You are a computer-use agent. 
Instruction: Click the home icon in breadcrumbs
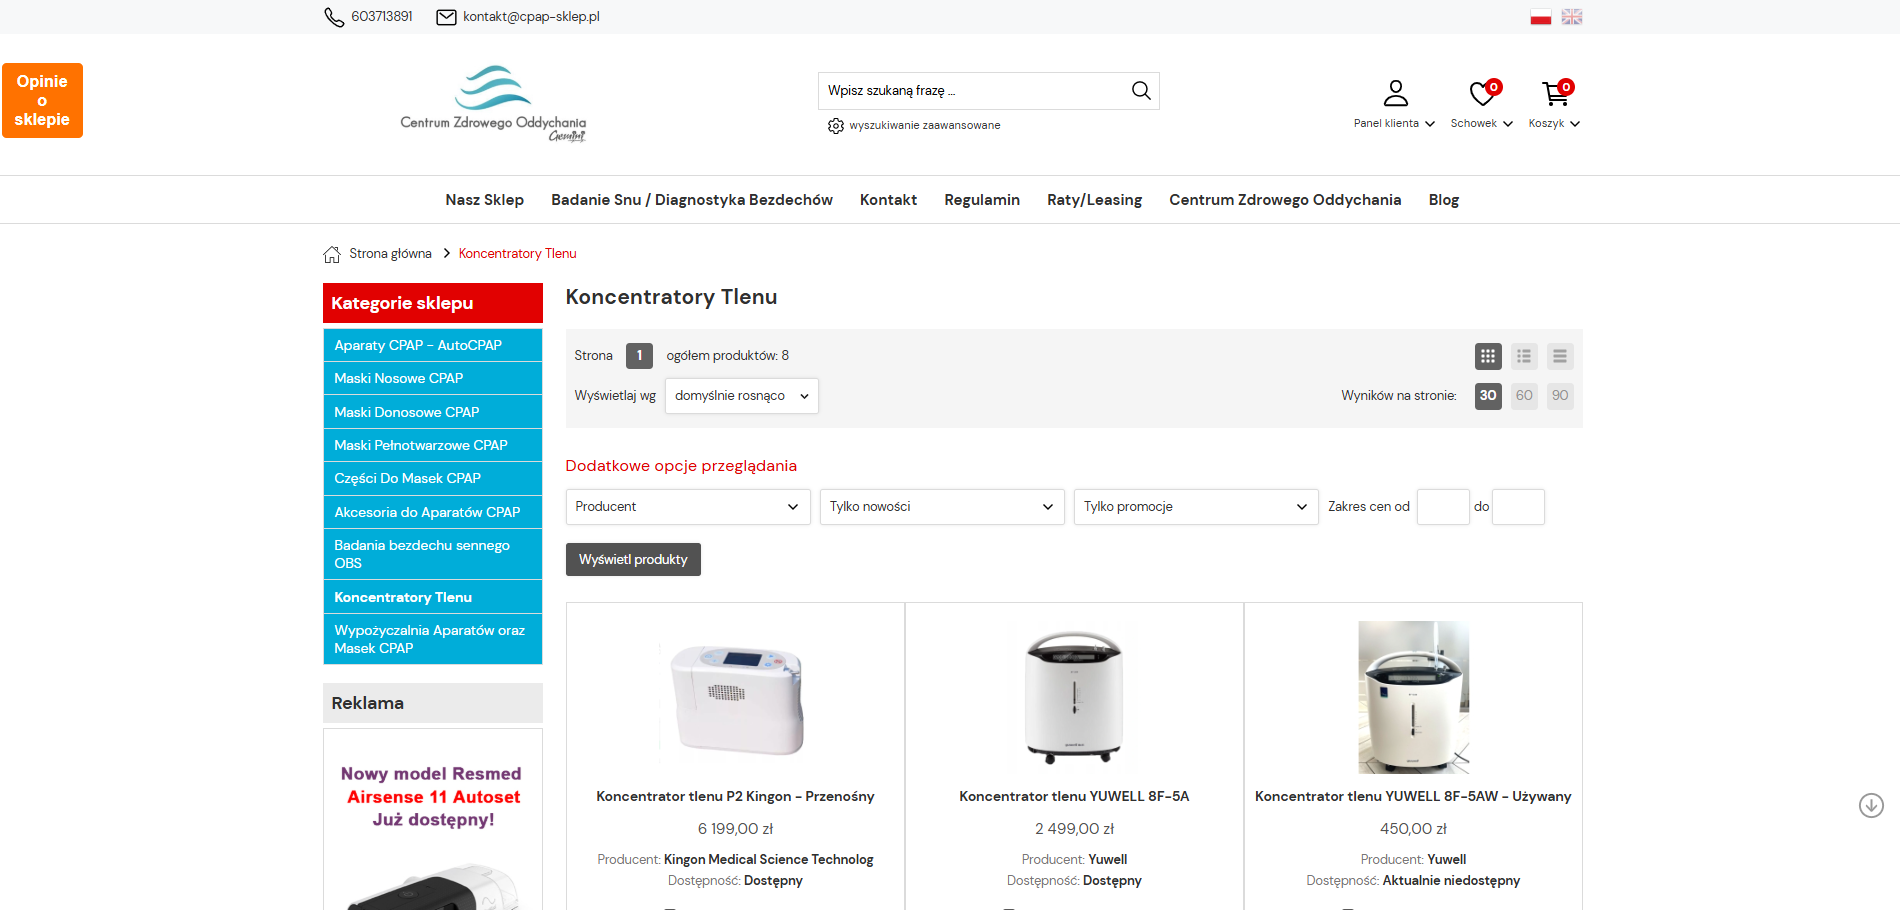pos(332,254)
